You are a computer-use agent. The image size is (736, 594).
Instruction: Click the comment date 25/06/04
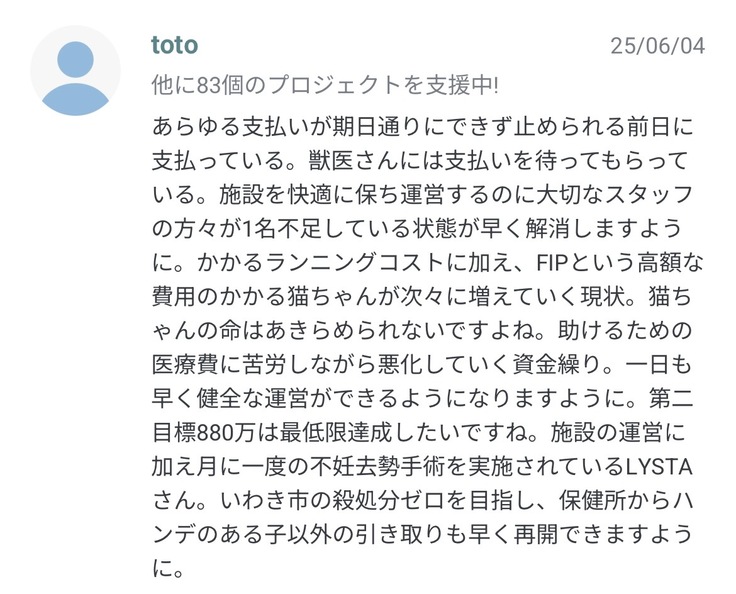658,46
